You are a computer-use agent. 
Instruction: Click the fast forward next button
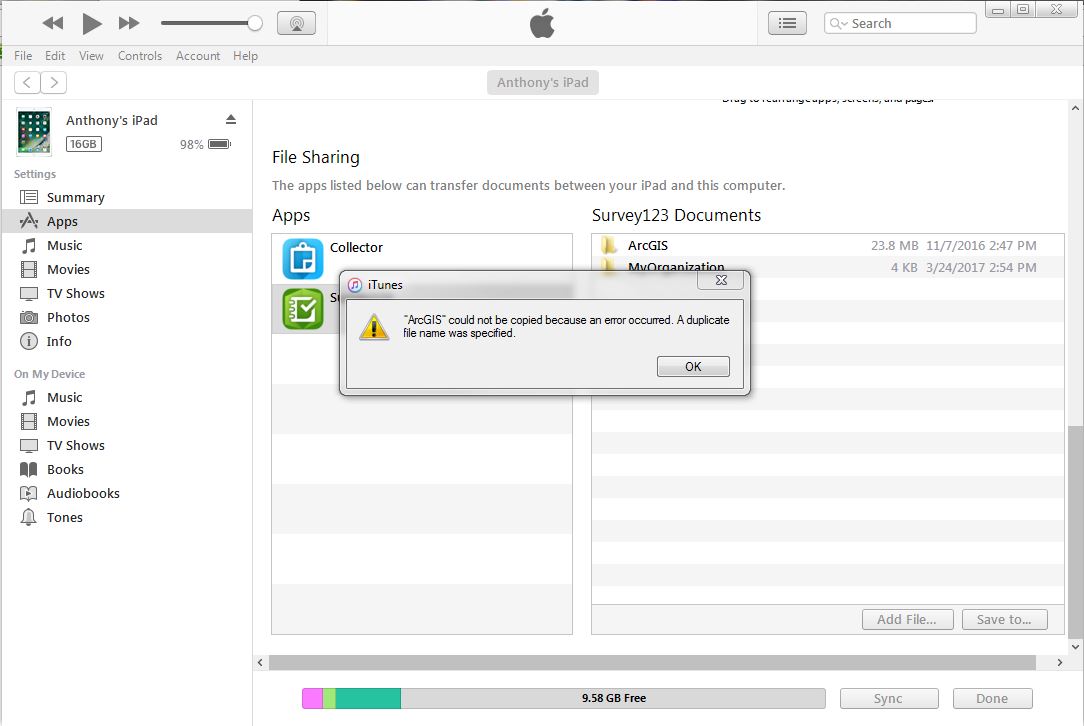[x=129, y=24]
